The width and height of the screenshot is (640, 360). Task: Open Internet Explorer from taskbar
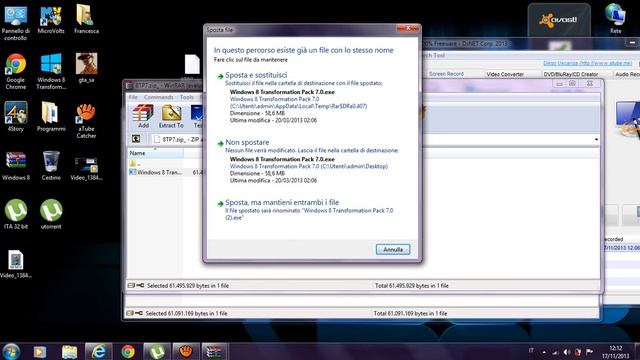click(x=98, y=351)
